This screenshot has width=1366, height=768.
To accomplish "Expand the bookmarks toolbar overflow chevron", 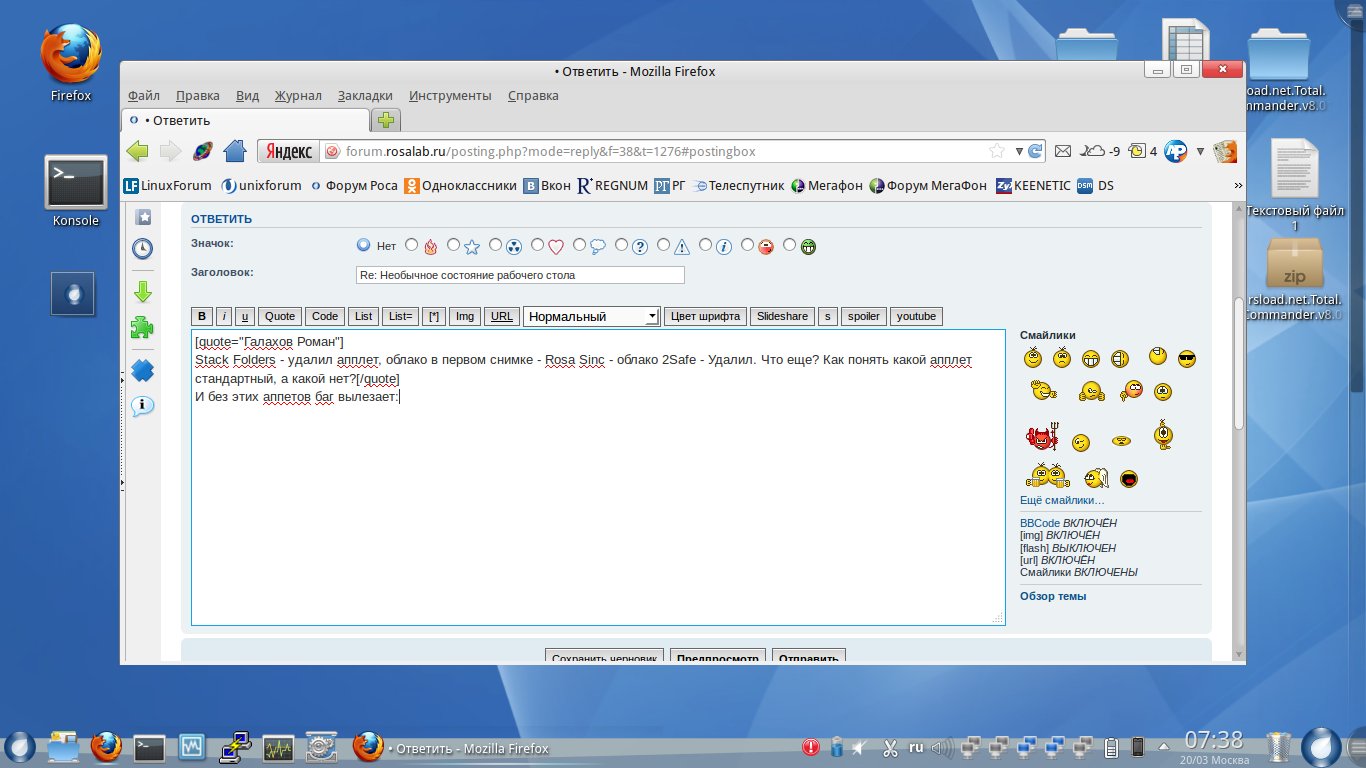I will (x=1238, y=186).
